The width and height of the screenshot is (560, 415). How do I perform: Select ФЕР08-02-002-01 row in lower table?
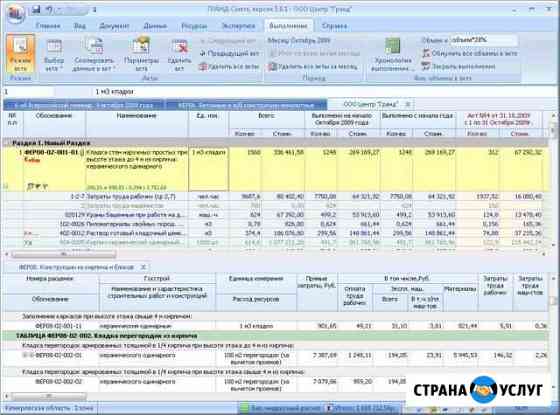pos(275,359)
